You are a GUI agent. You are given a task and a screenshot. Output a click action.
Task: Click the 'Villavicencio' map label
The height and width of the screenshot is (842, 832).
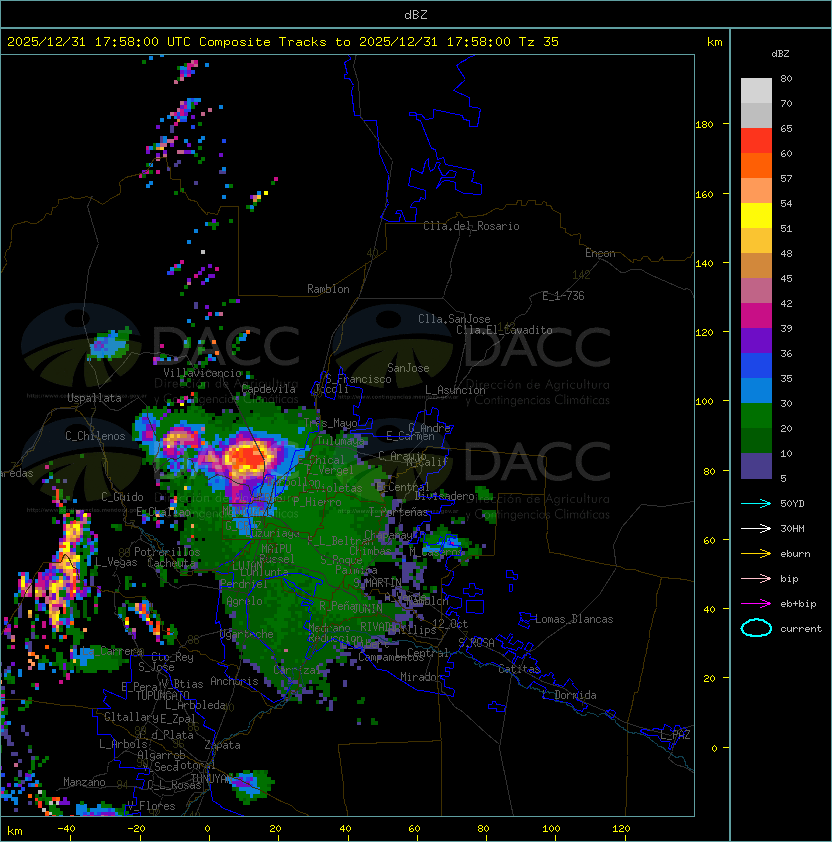click(x=202, y=373)
